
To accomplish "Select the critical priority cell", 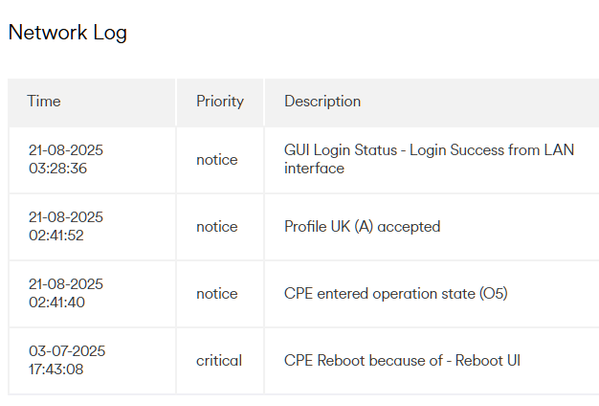I will pyautogui.click(x=219, y=361).
